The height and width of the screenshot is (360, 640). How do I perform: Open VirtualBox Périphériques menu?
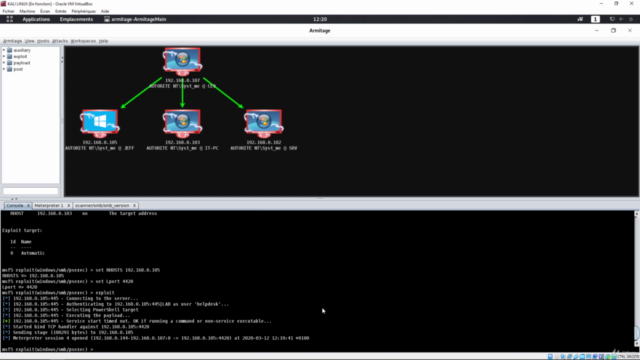tap(83, 11)
